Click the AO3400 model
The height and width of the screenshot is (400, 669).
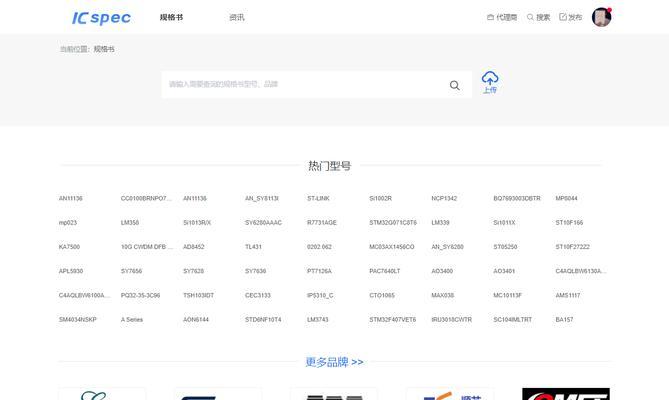click(442, 271)
